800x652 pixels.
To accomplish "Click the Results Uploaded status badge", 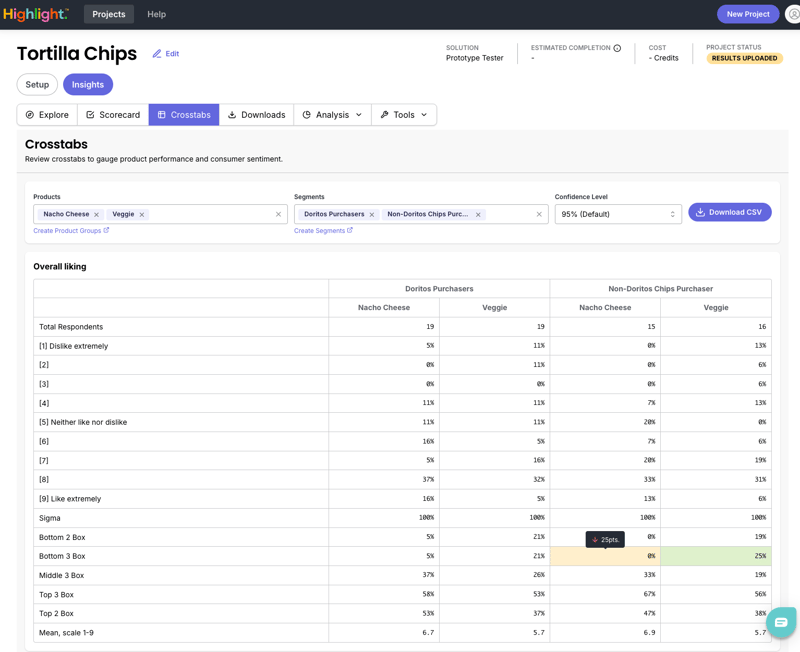I will tap(744, 58).
